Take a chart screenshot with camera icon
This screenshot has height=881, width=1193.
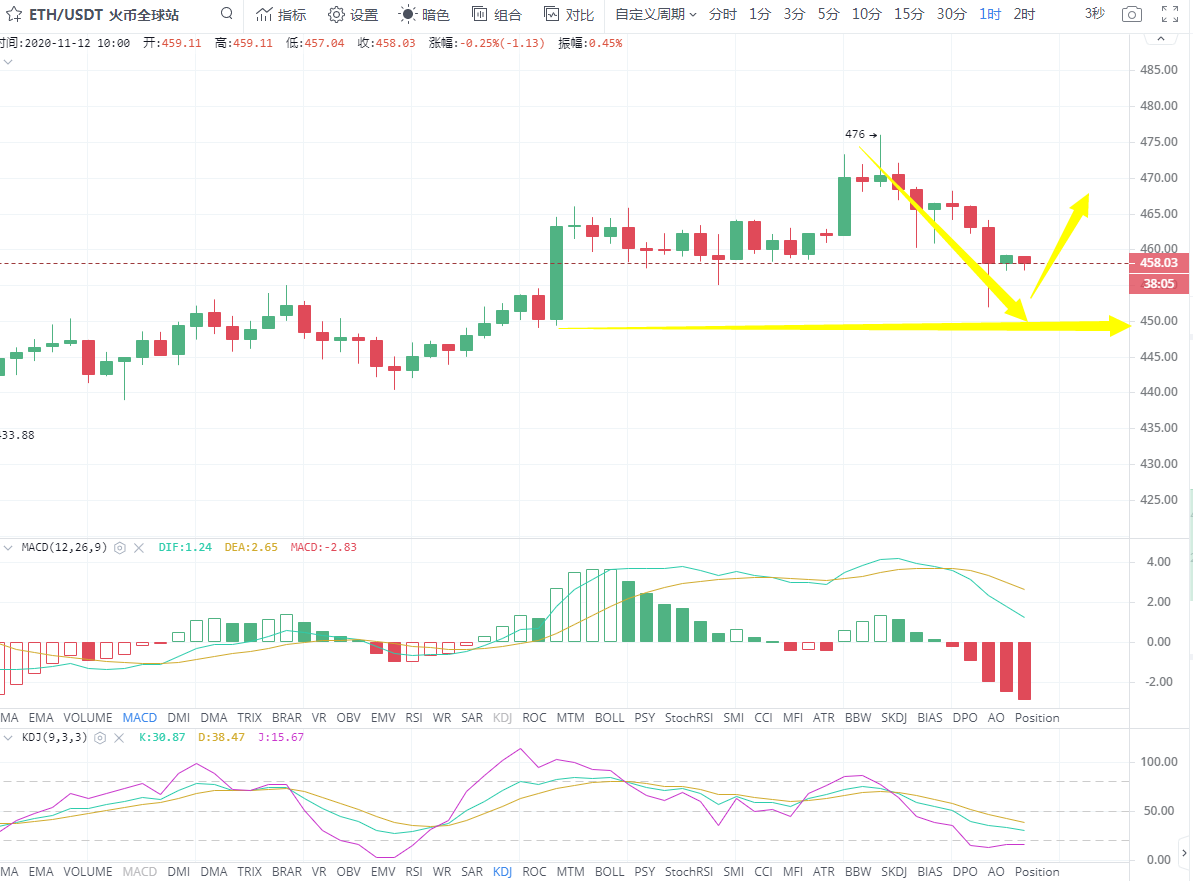1131,15
